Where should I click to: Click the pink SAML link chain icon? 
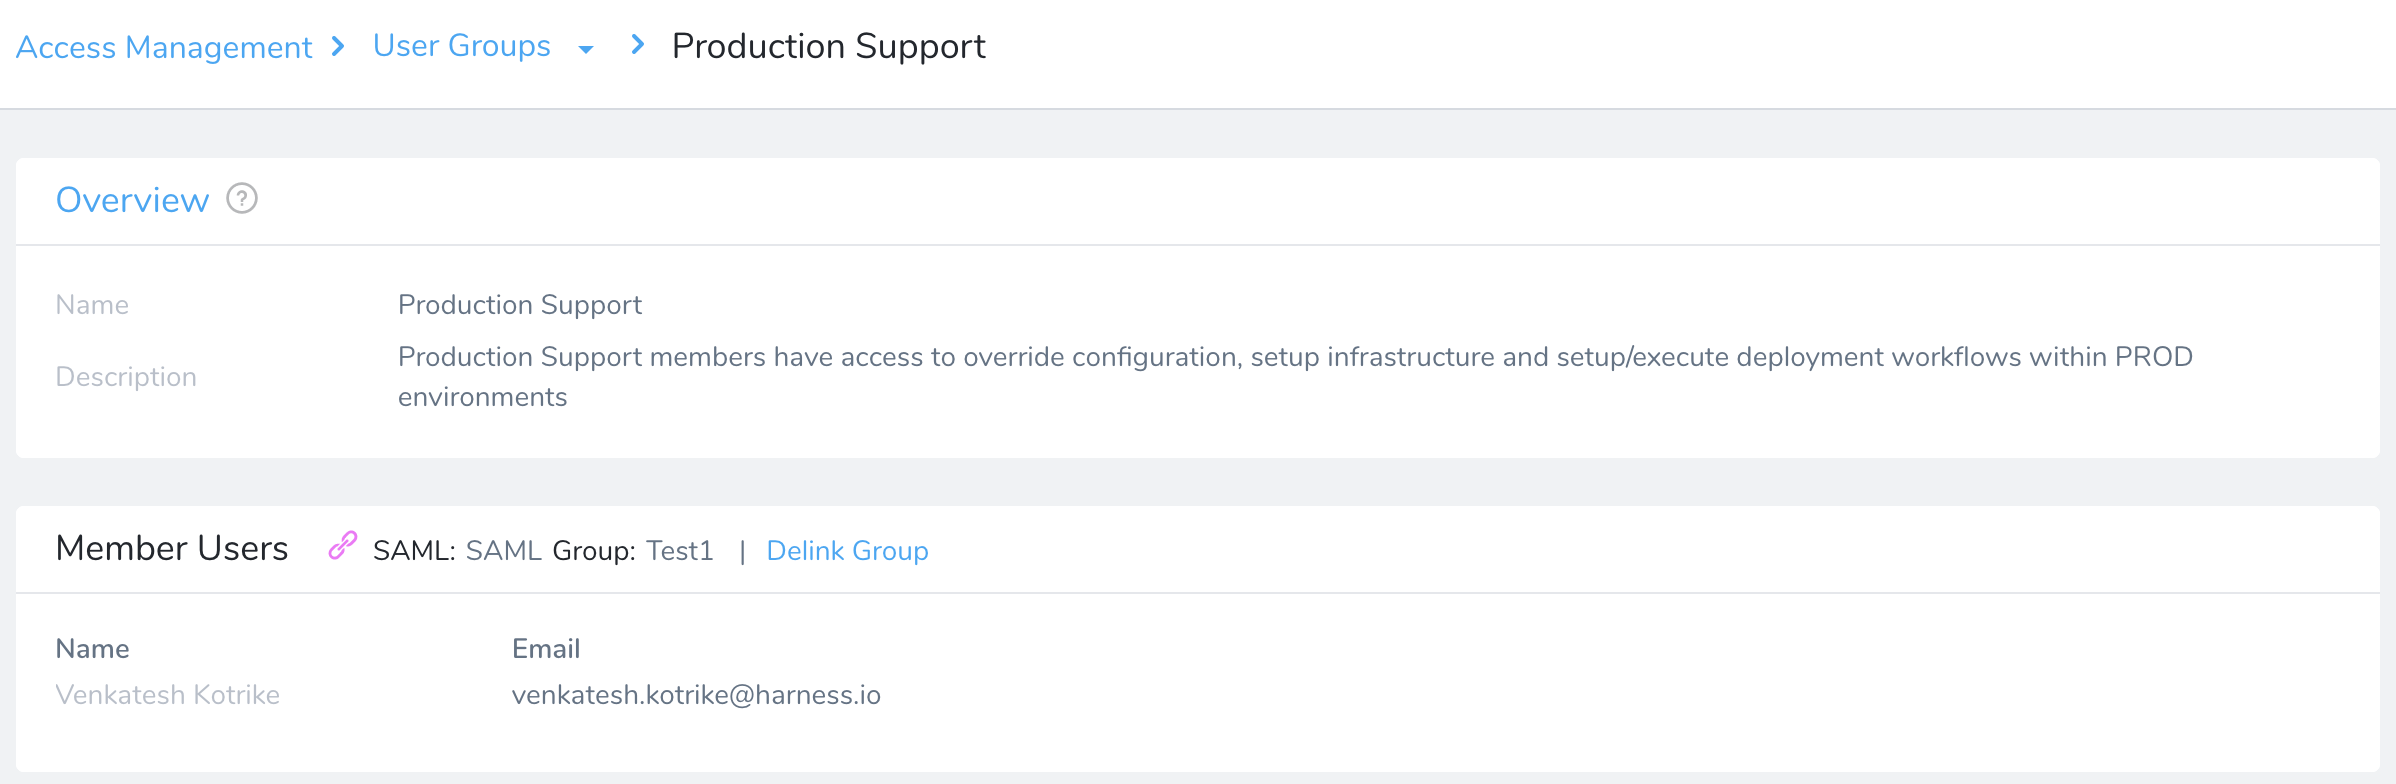coord(343,545)
